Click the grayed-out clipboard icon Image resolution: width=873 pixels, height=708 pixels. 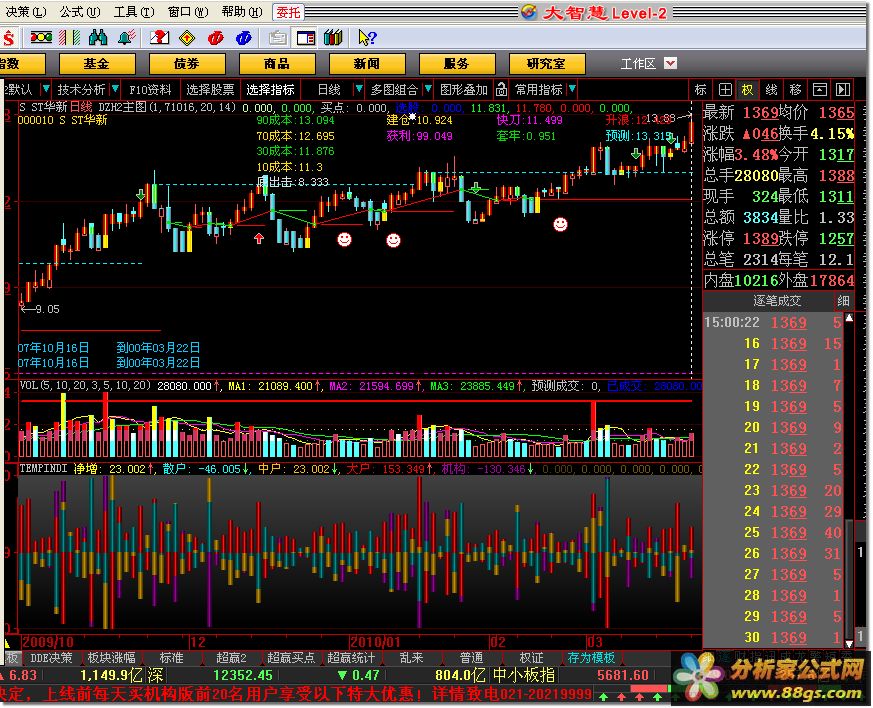[x=277, y=38]
